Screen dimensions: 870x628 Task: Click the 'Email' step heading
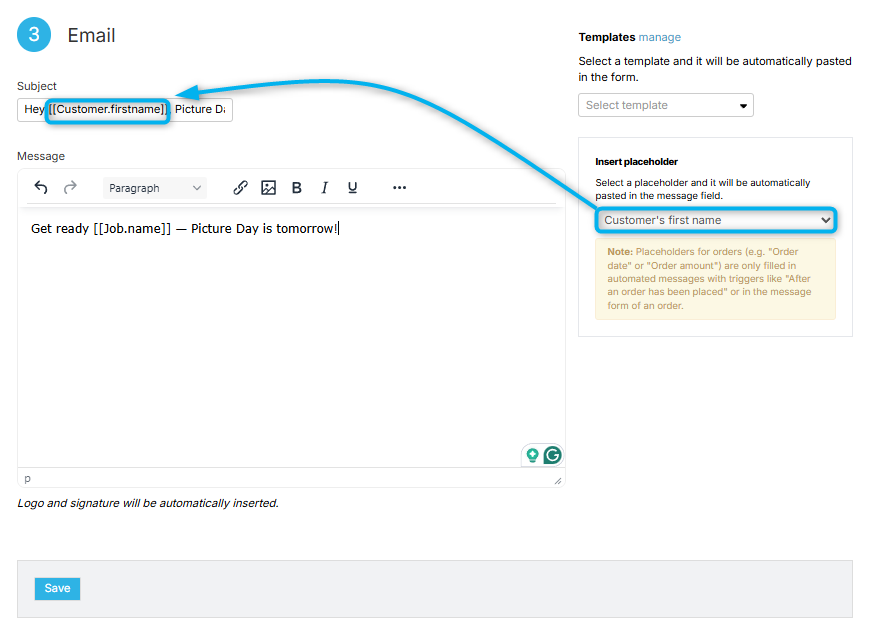coord(92,36)
